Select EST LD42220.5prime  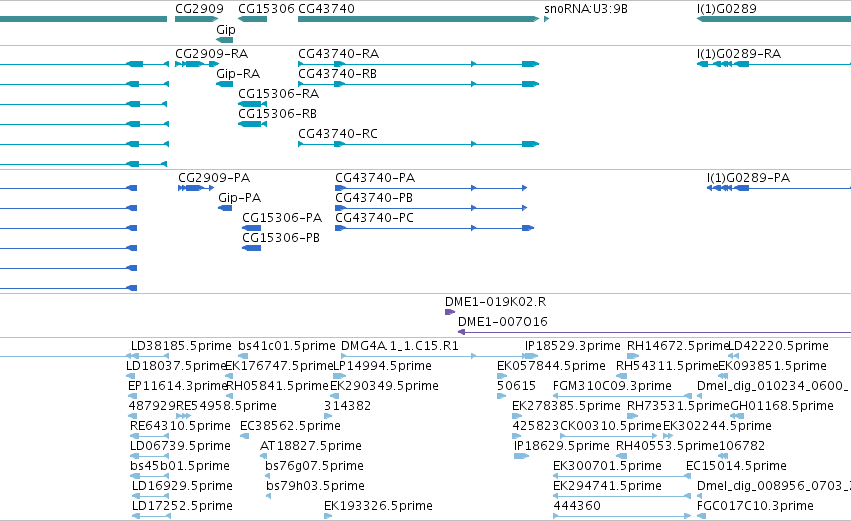point(778,346)
